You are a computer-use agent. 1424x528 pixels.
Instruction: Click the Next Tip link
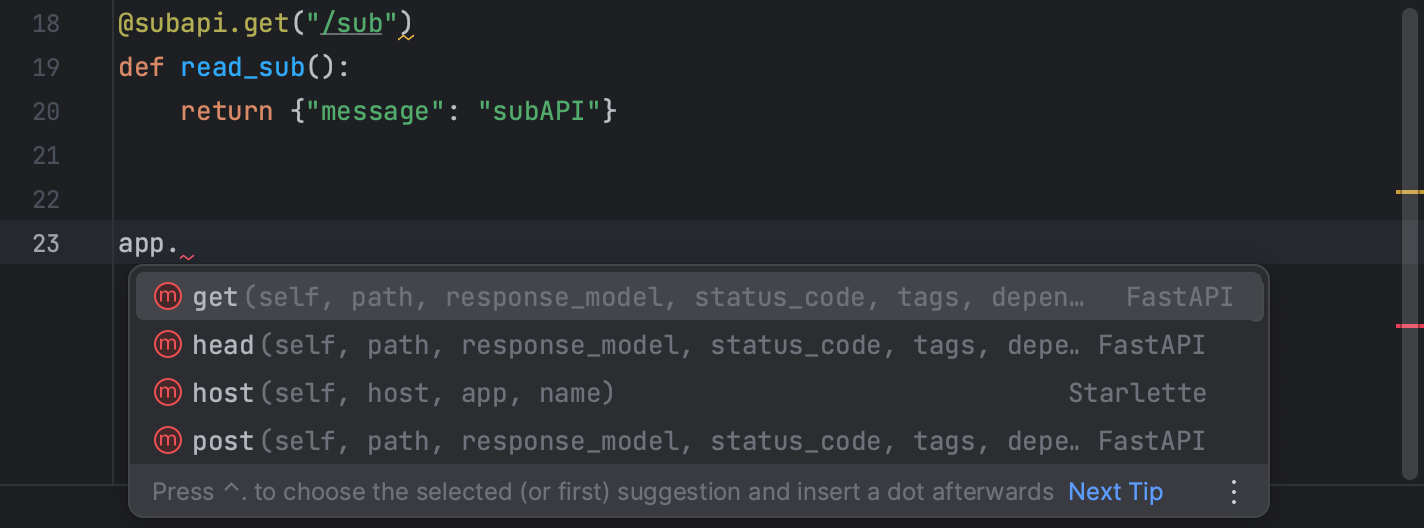pyautogui.click(x=1115, y=492)
